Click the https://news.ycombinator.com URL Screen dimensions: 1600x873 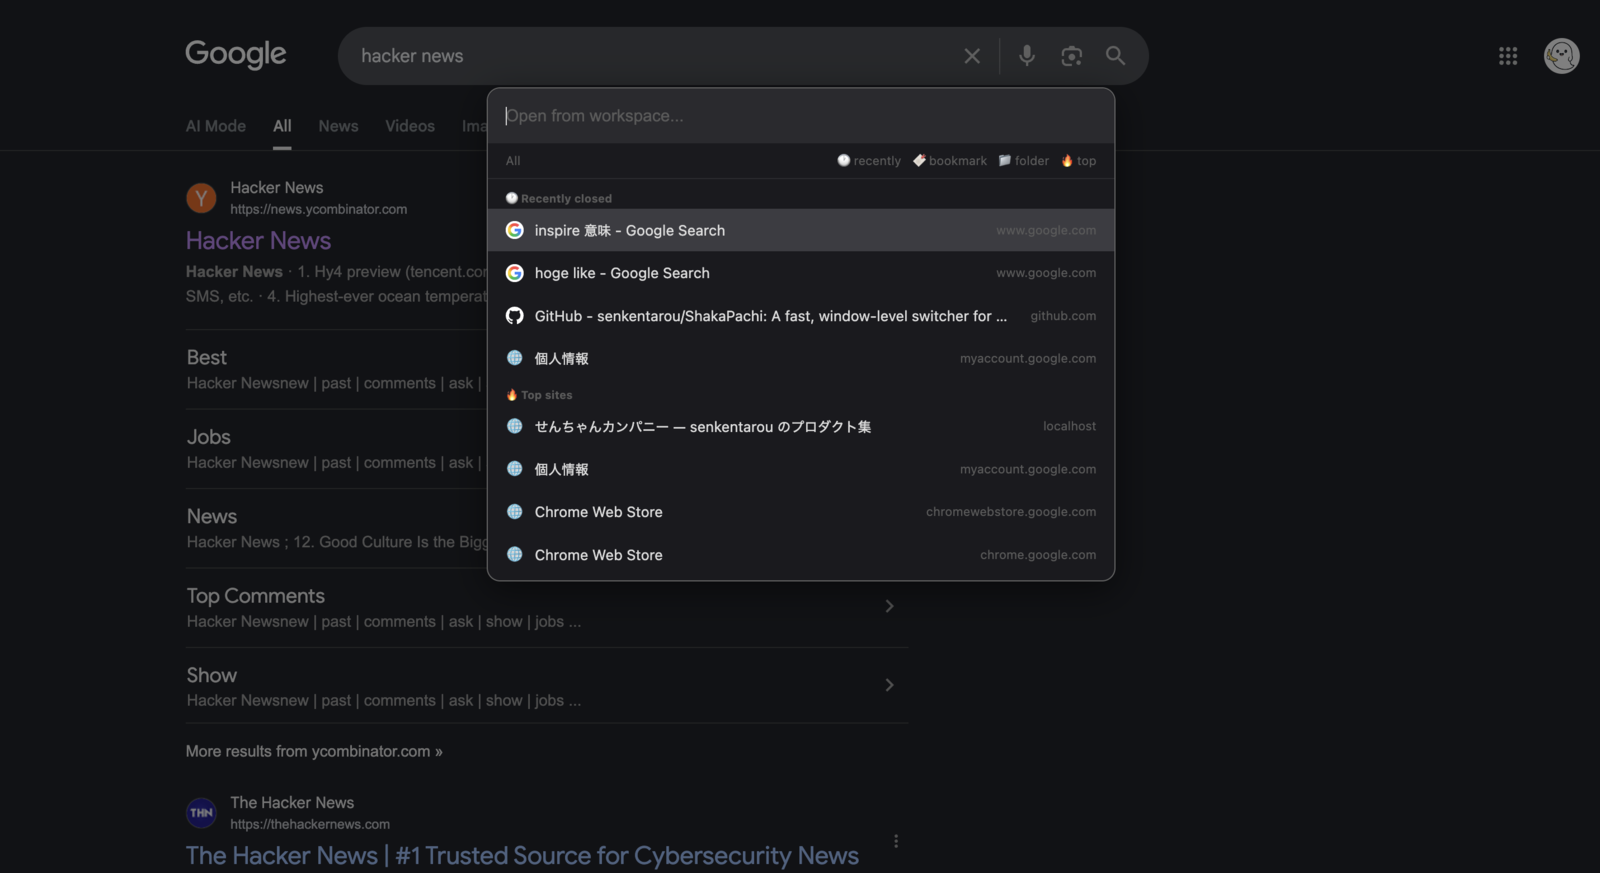319,209
